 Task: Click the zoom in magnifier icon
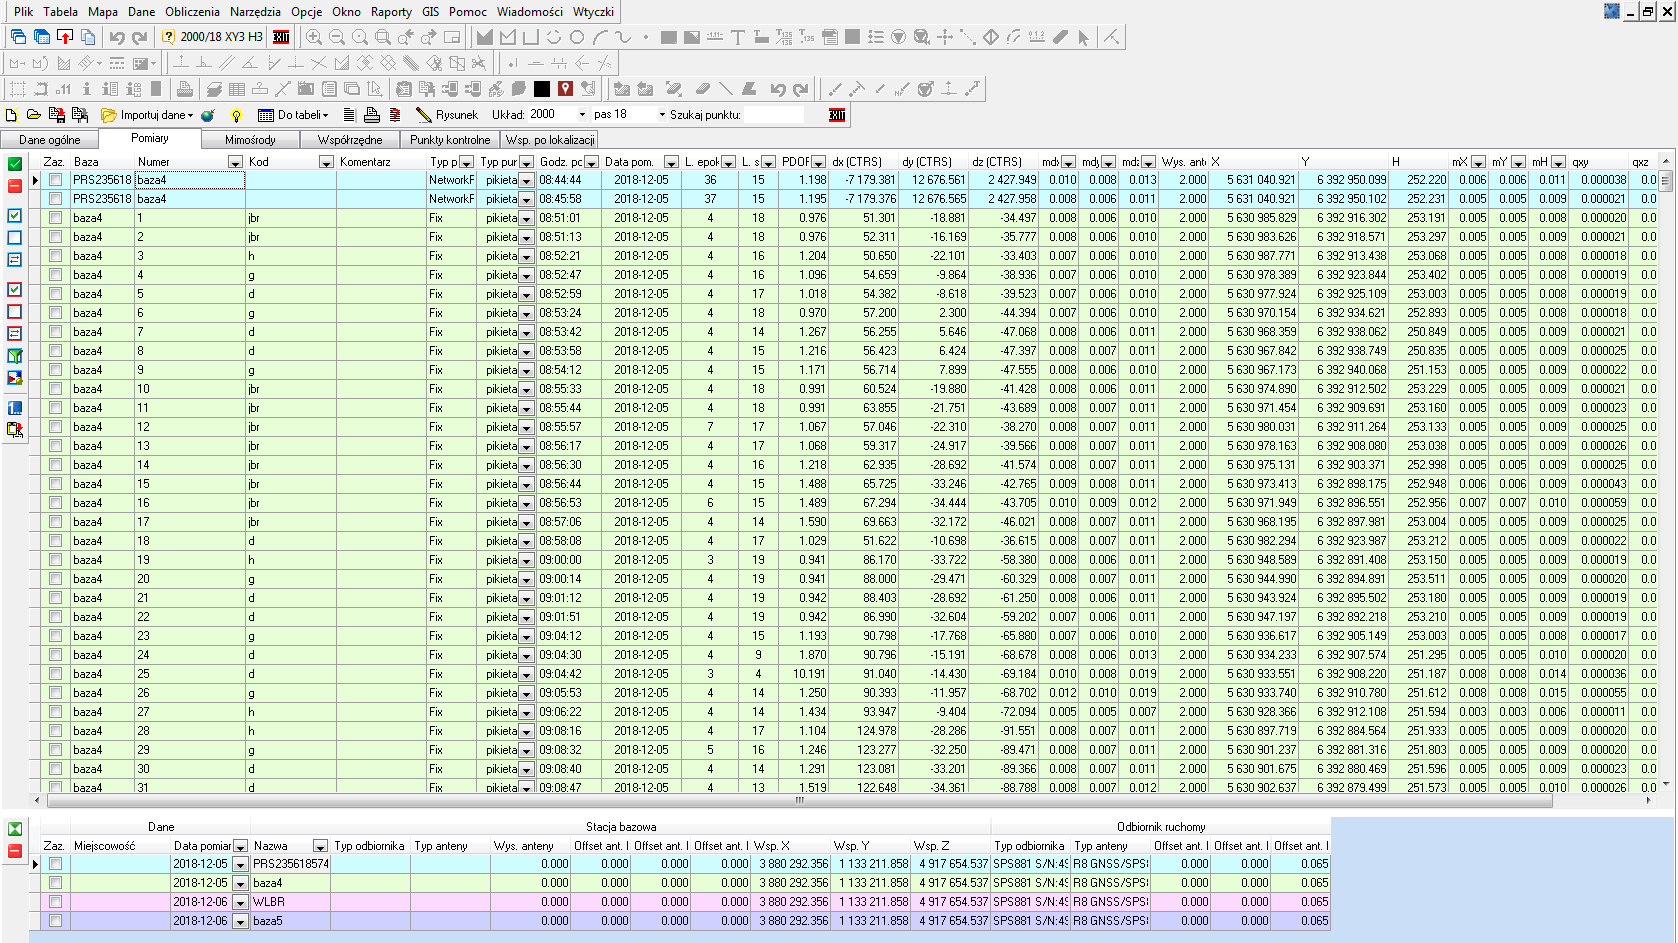click(x=314, y=37)
